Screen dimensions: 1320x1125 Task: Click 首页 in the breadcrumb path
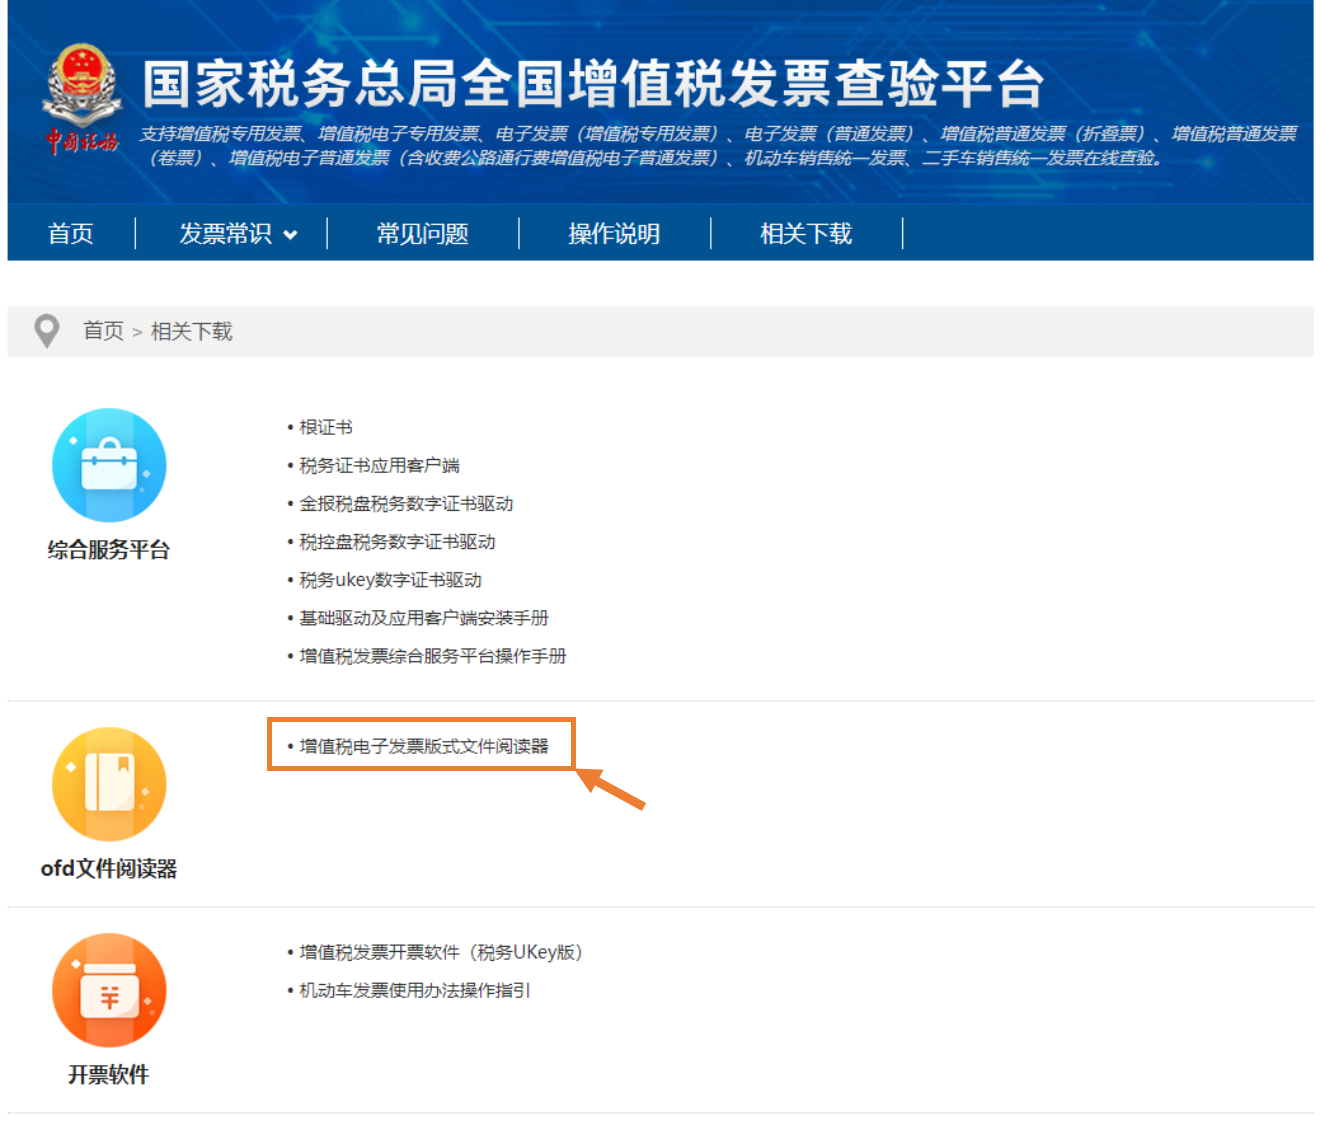pos(103,331)
